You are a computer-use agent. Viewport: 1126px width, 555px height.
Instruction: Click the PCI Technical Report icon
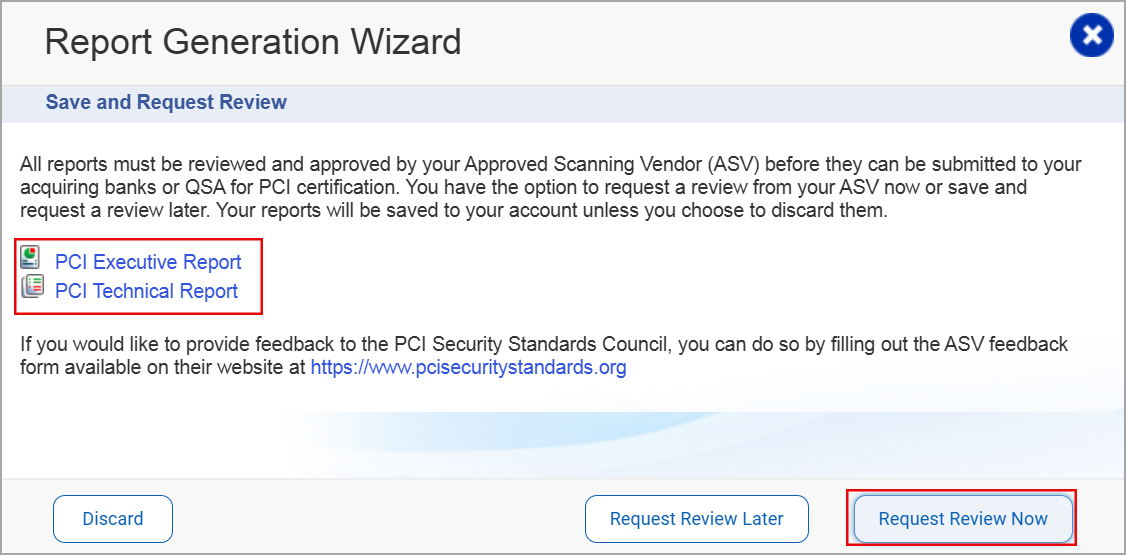31,288
